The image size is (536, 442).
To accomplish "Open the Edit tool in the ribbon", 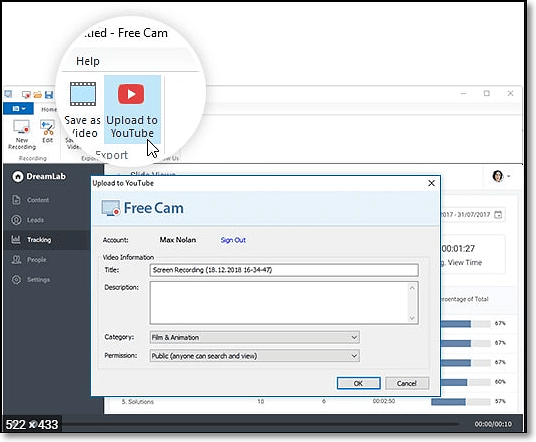I will click(48, 131).
